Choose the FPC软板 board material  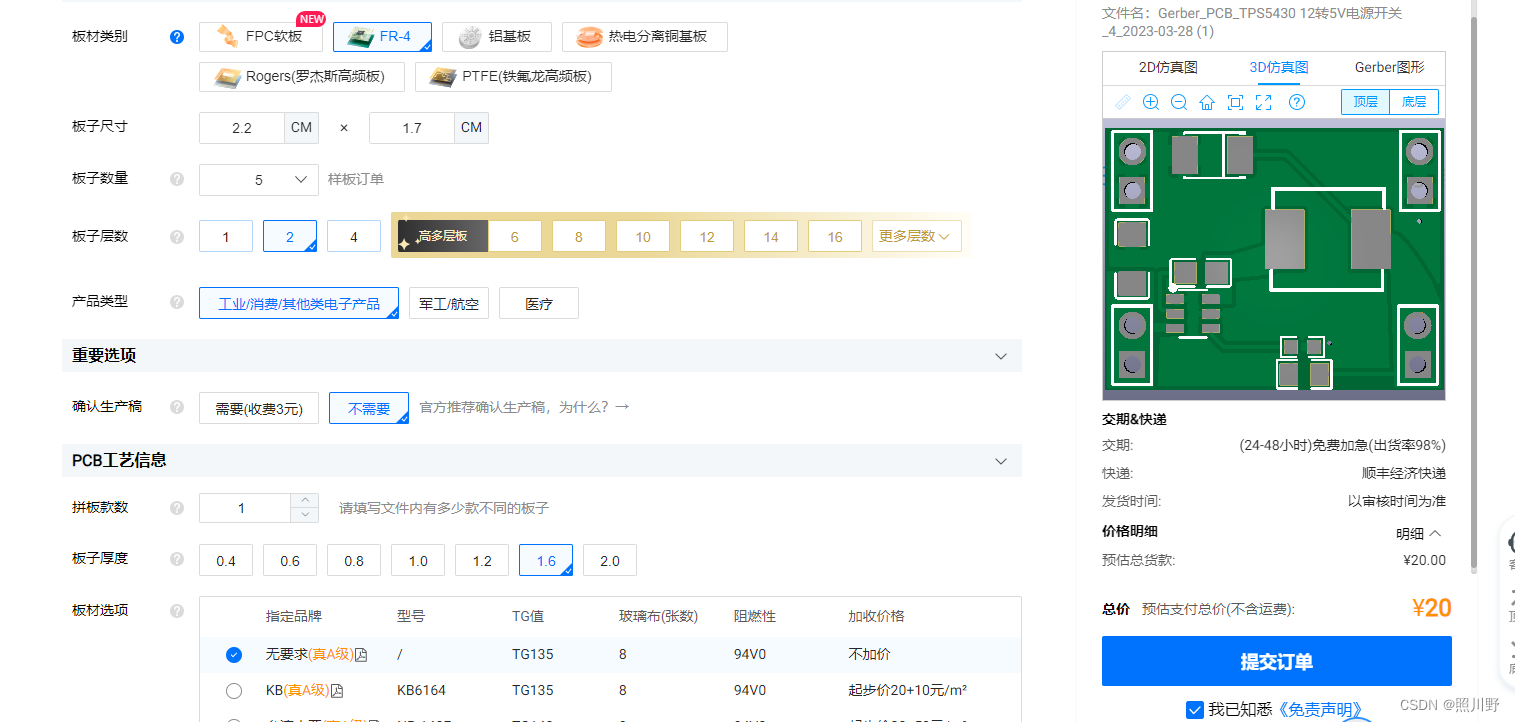coord(261,37)
